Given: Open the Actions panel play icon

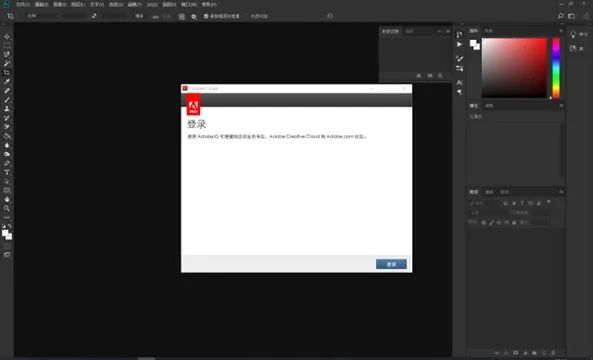Looking at the screenshot, I should [459, 44].
